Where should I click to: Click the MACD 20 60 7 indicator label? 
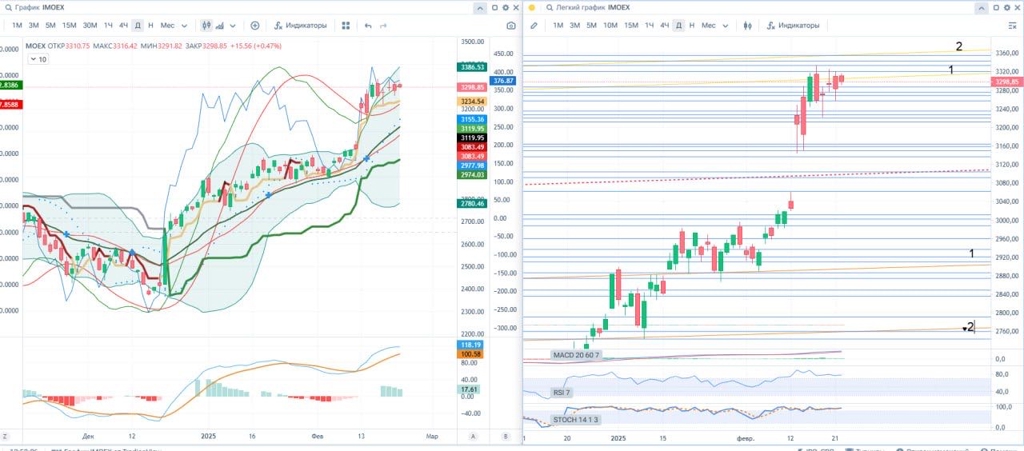[x=576, y=355]
